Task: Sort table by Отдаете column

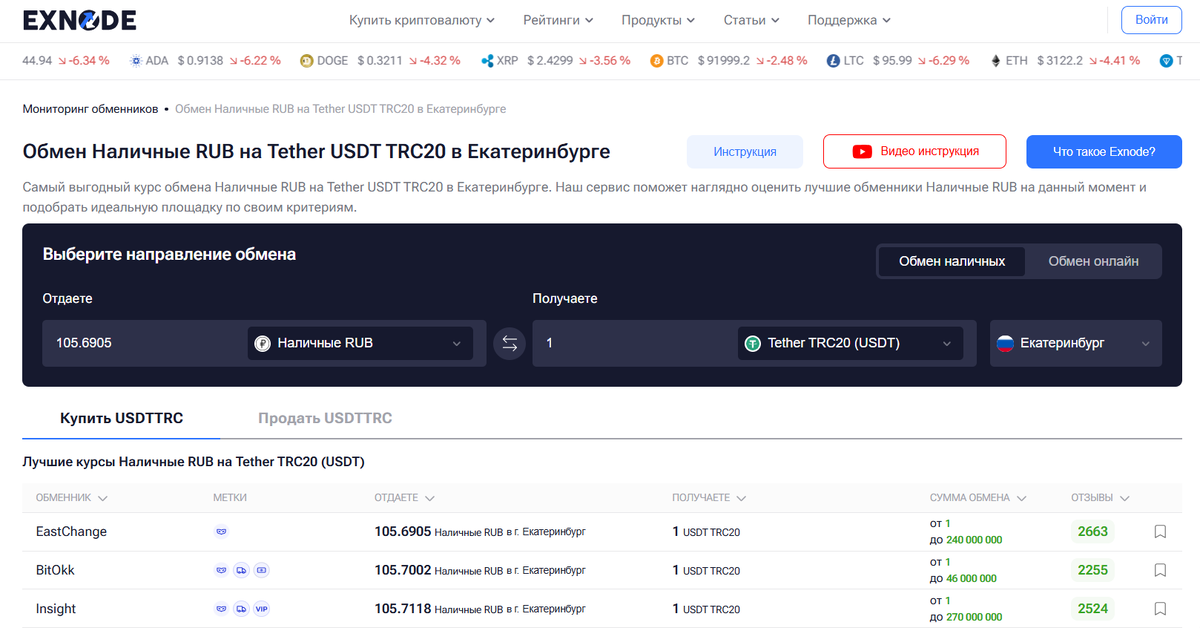Action: click(404, 497)
